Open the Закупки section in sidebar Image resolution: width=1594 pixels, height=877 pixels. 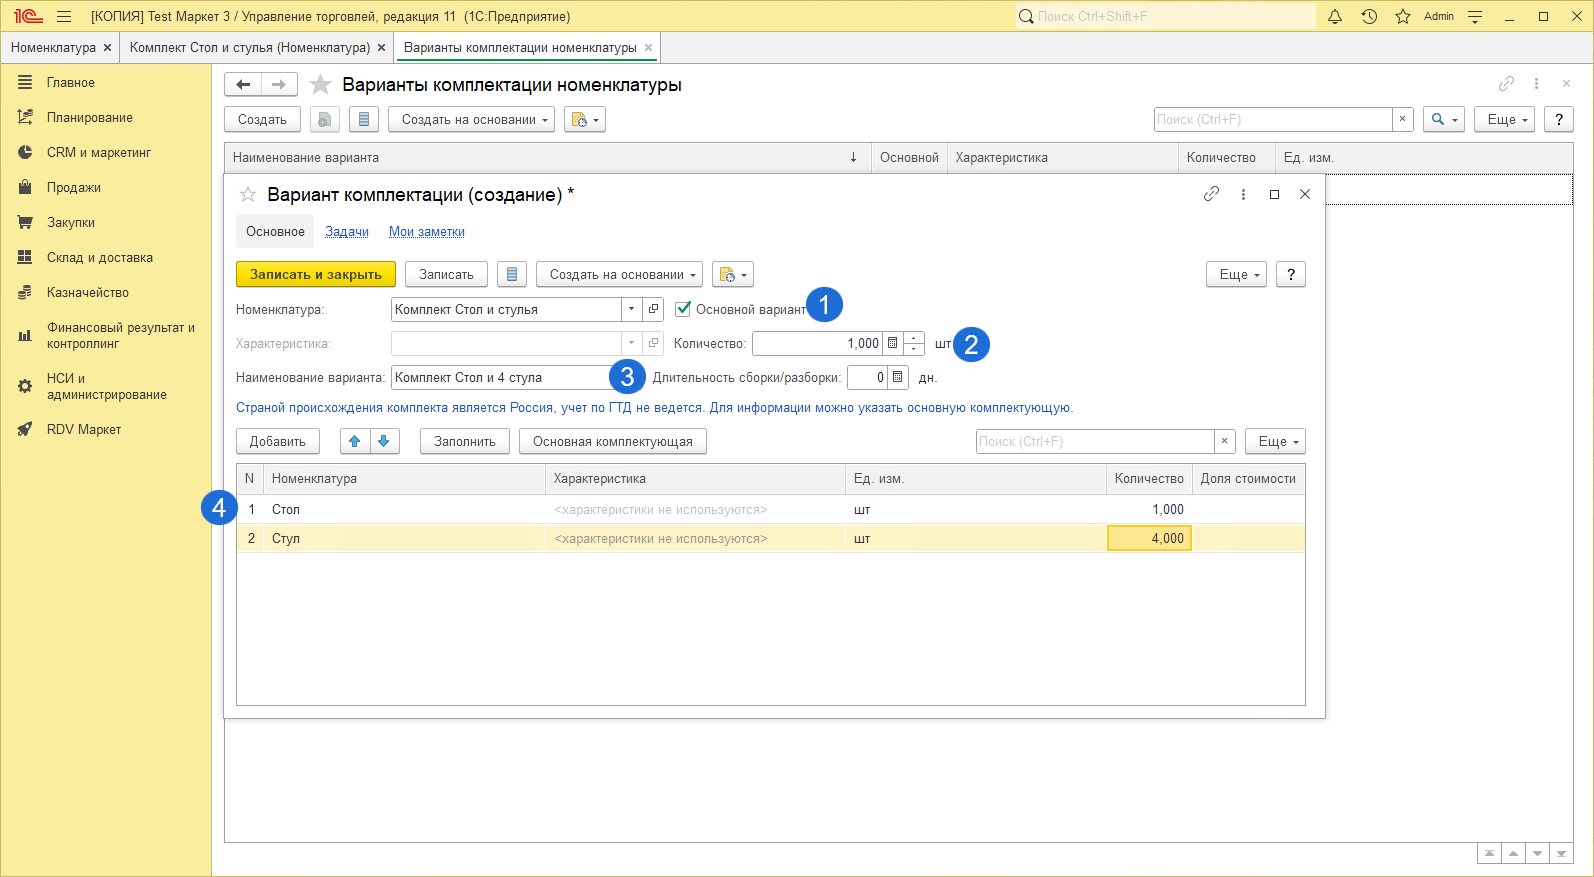(70, 223)
